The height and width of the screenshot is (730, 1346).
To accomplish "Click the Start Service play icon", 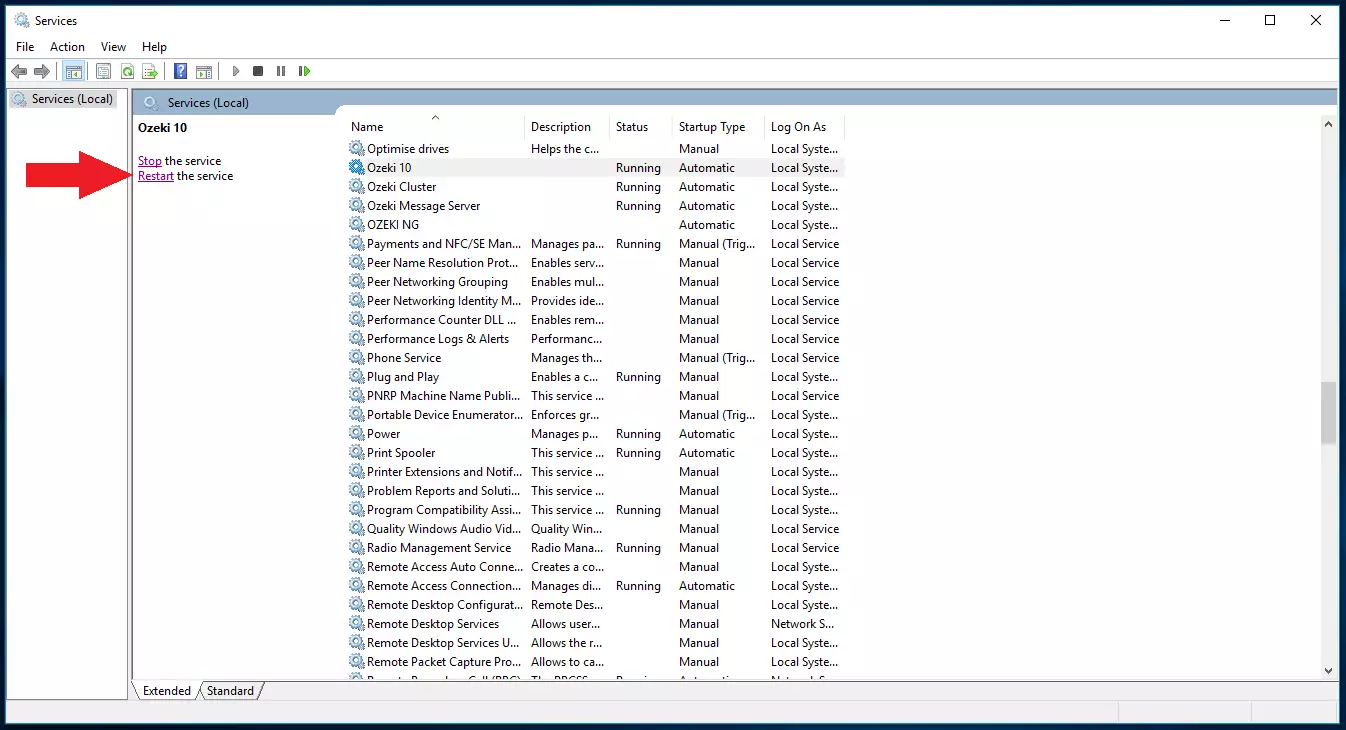I will [x=236, y=71].
